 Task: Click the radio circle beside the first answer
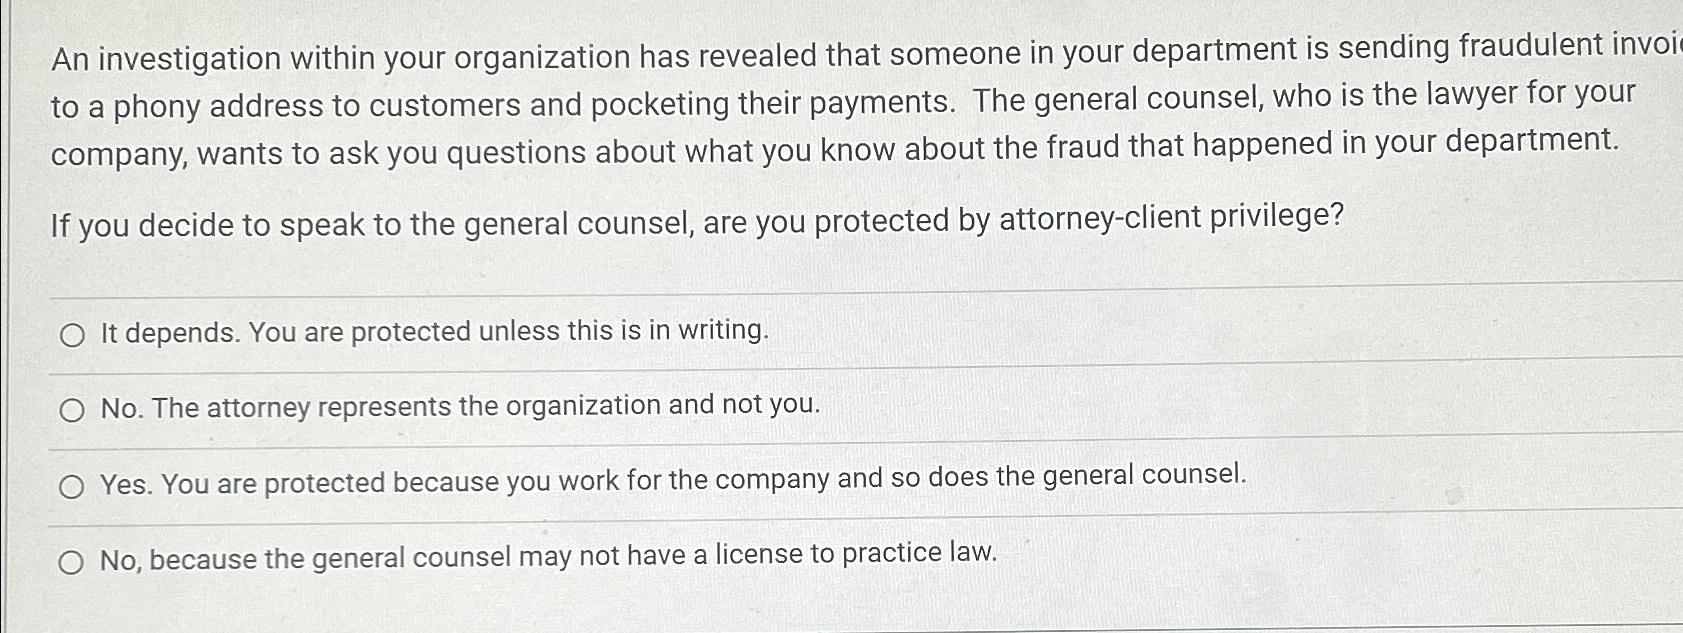point(72,336)
